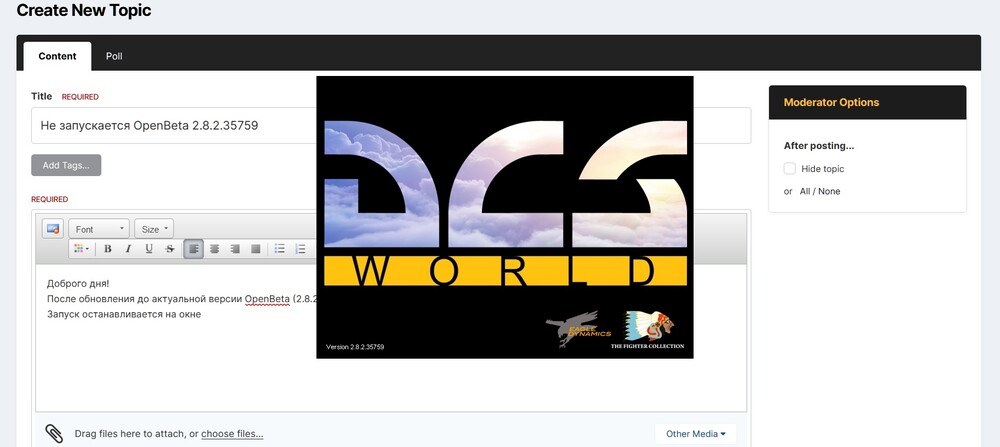Click the image insert icon in the editor toolbar

pos(53,228)
